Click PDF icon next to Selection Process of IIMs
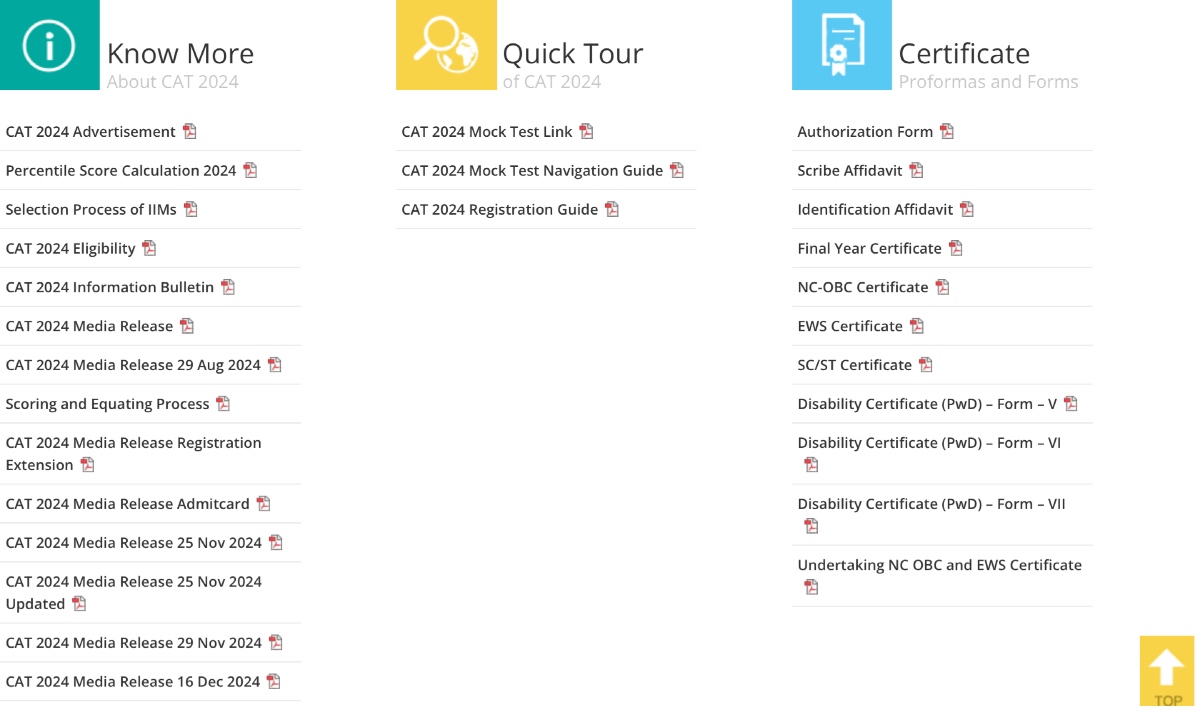This screenshot has width=1200, height=720. [x=191, y=209]
